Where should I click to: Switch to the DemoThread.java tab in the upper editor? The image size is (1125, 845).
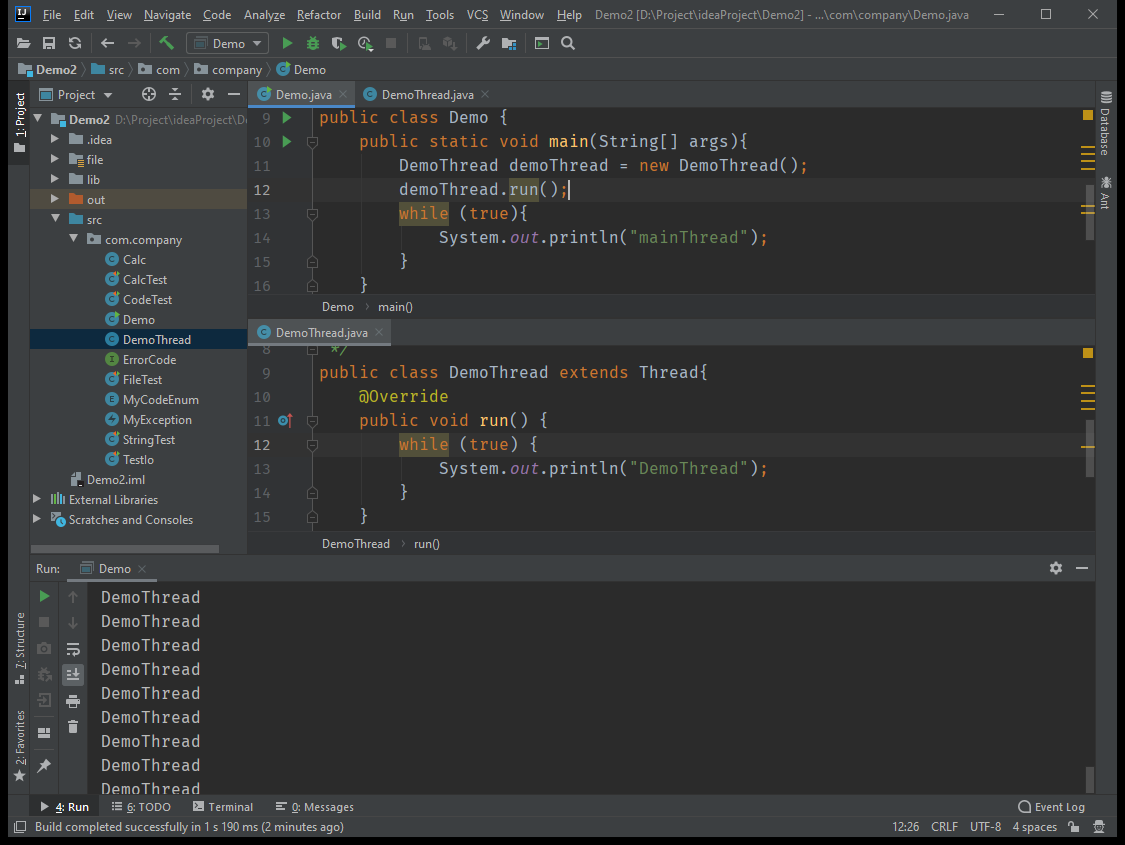coord(426,95)
